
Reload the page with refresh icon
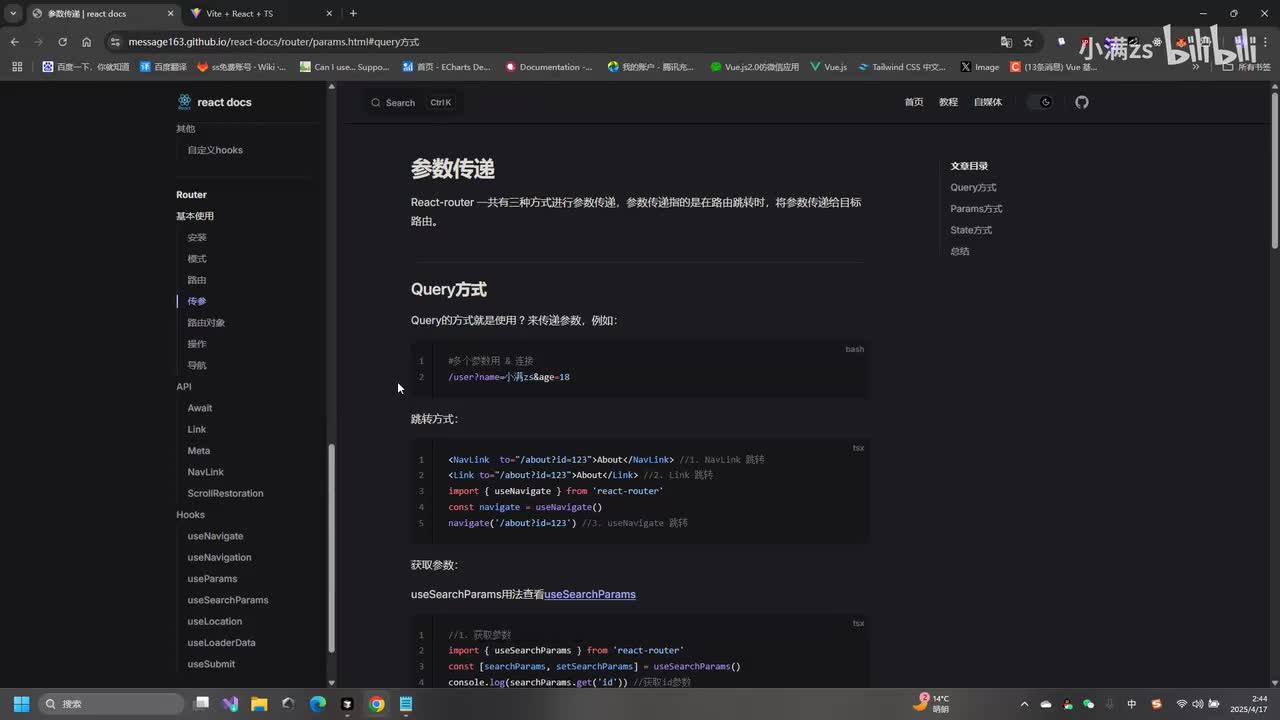pos(62,42)
